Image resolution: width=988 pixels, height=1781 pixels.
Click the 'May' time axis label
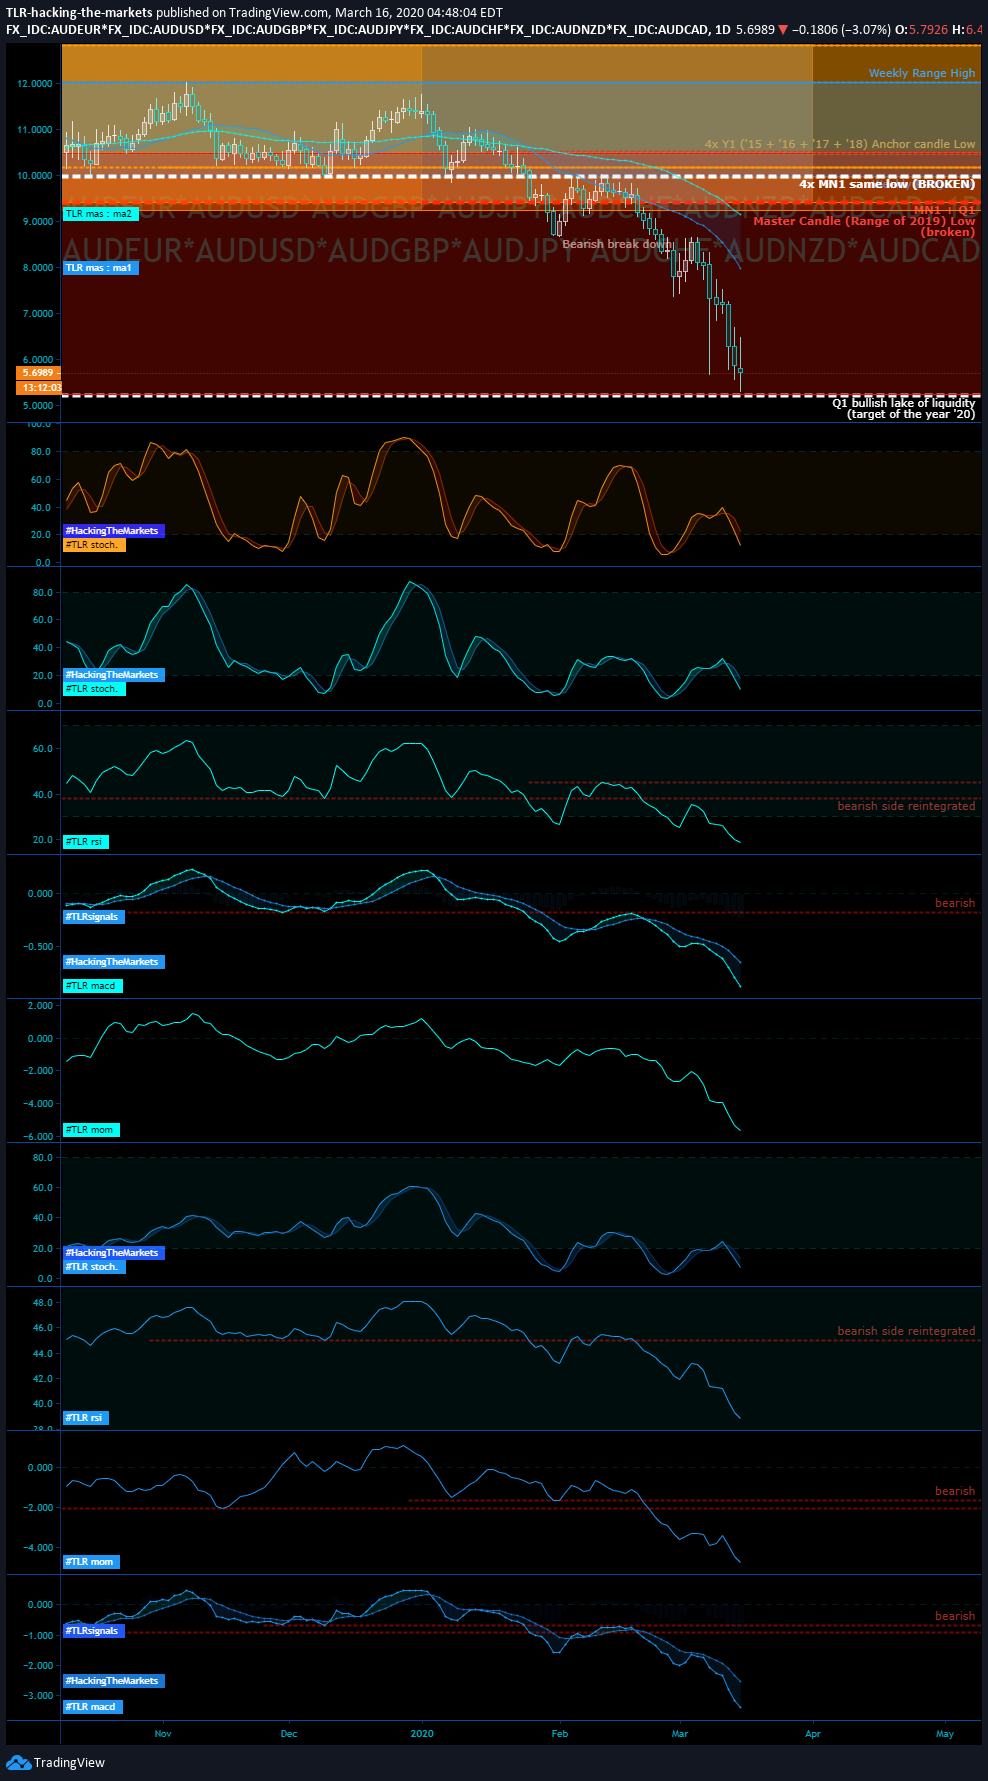(945, 1734)
